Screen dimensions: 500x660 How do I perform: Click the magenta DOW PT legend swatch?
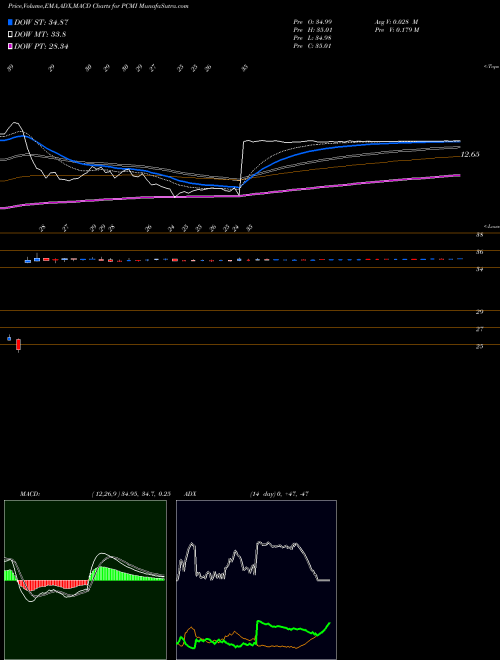pos(10,46)
